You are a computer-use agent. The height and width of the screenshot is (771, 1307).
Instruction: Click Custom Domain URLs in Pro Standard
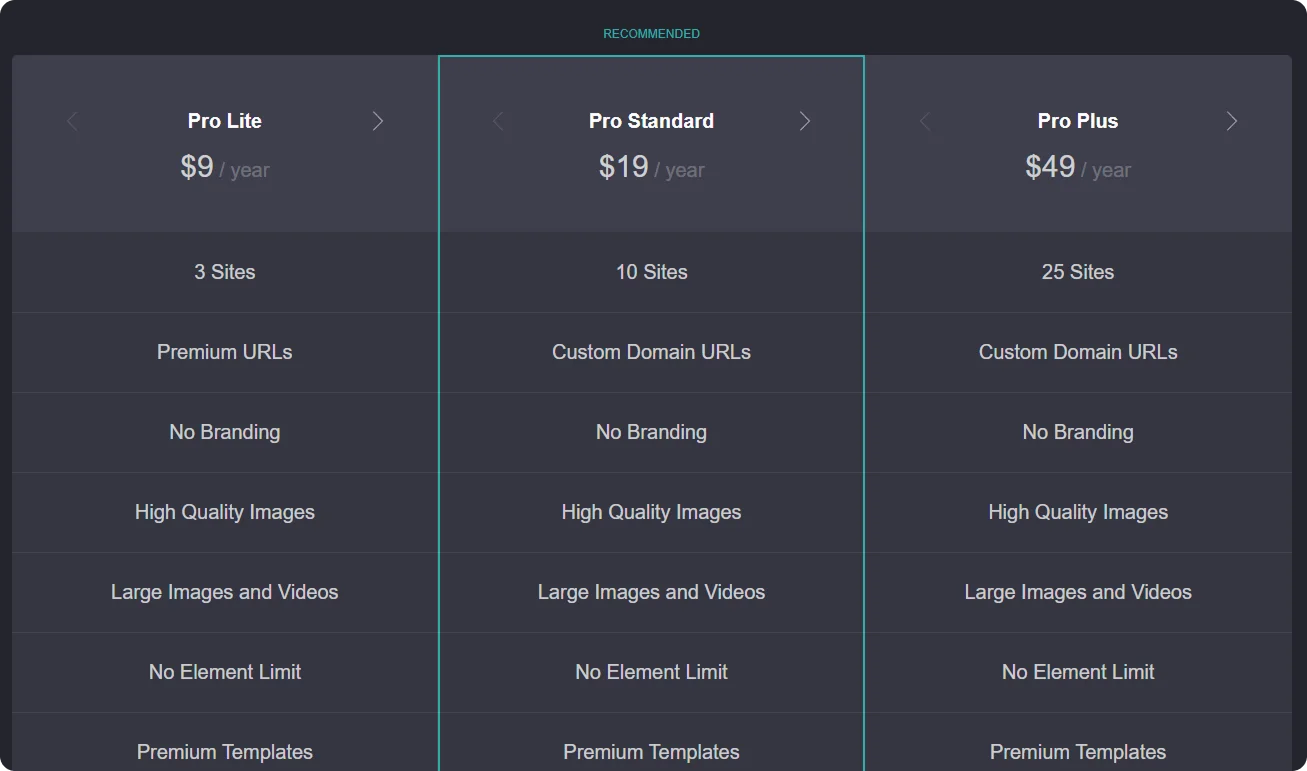[x=652, y=352]
